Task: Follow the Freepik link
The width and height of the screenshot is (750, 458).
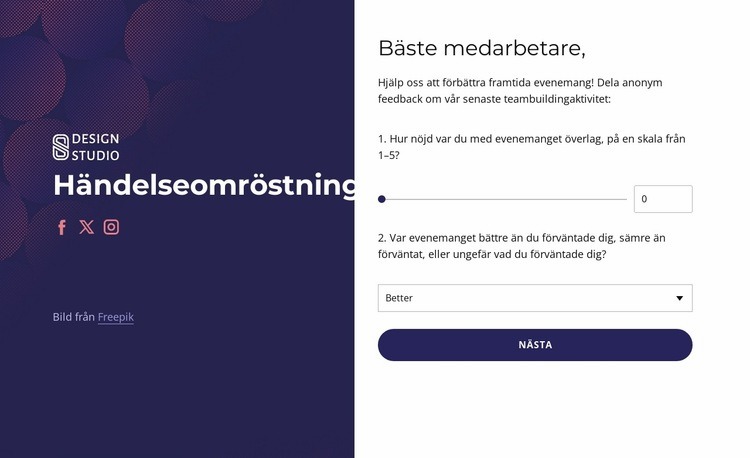Action: pyautogui.click(x=115, y=317)
